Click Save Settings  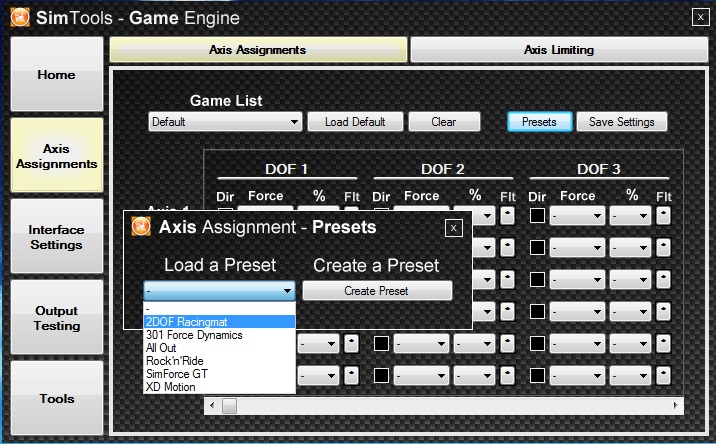(x=621, y=122)
